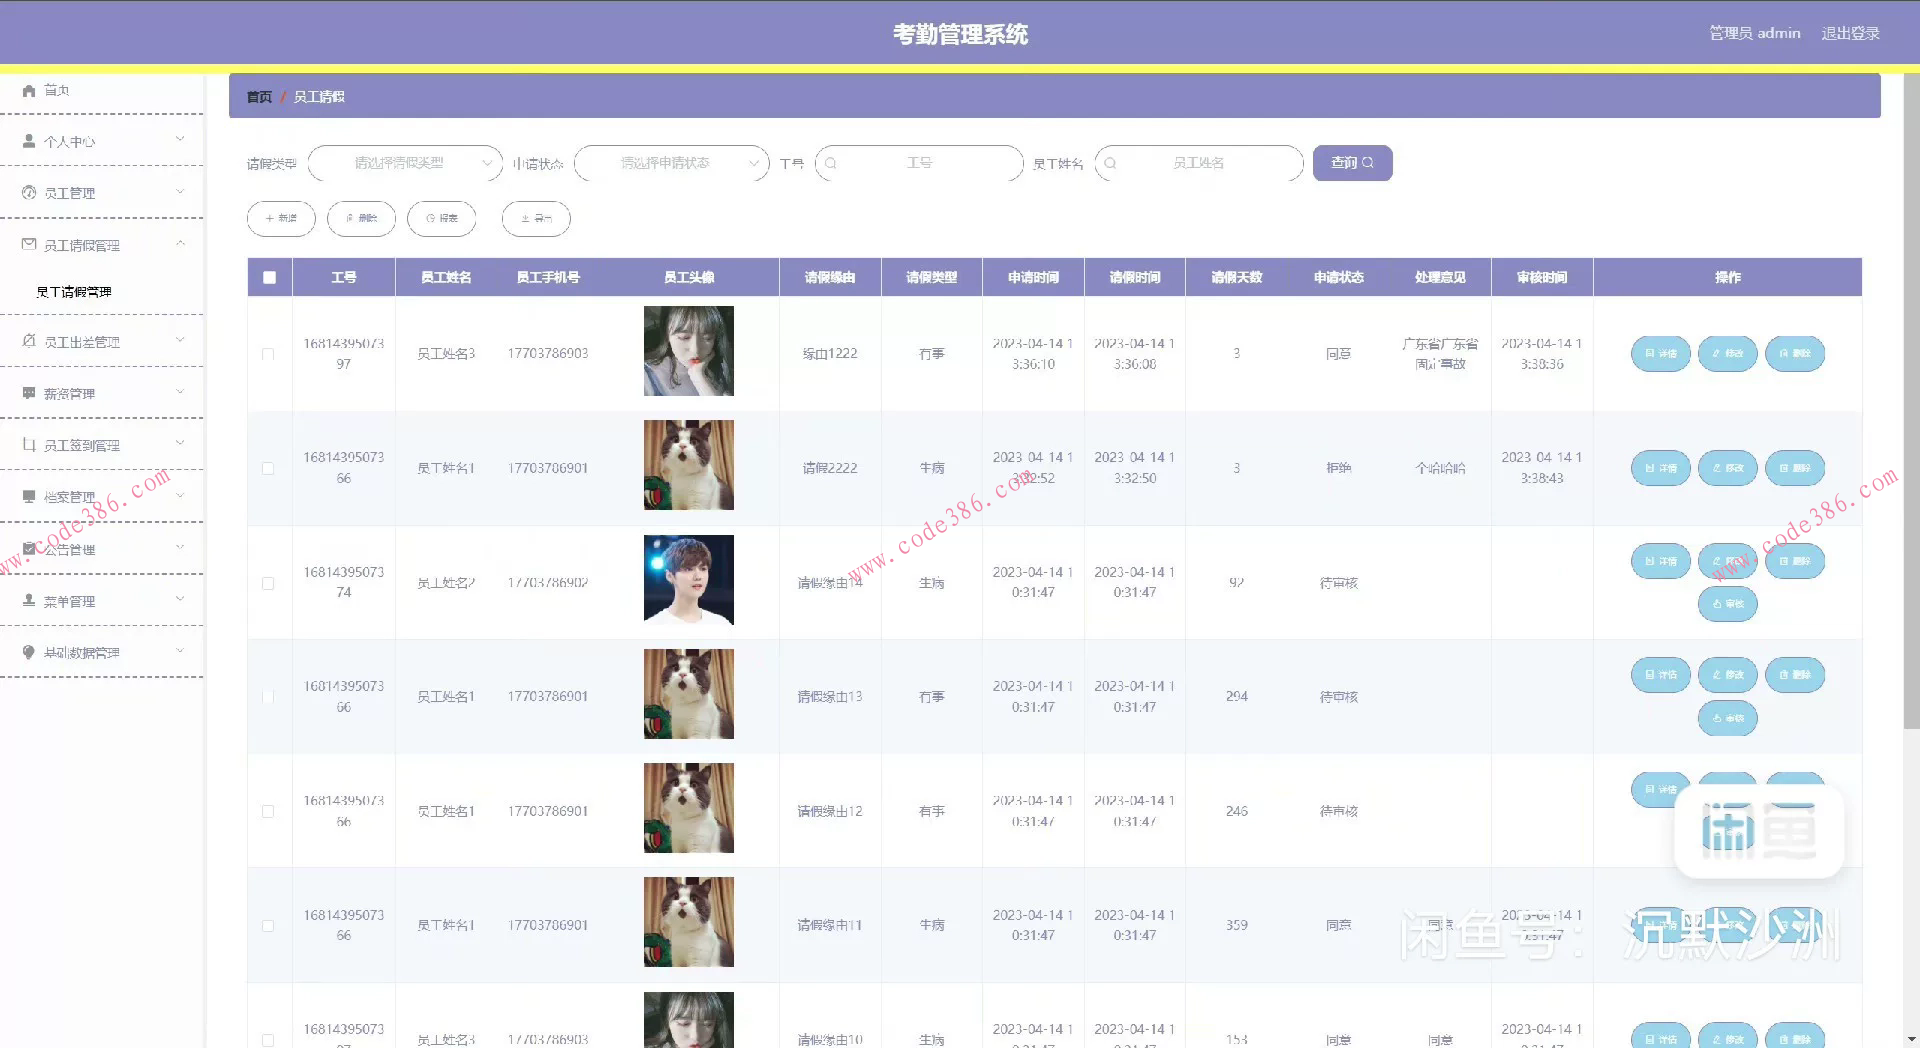
Task: Click the 公告管理 icon in sidebar
Action: pyautogui.click(x=29, y=549)
